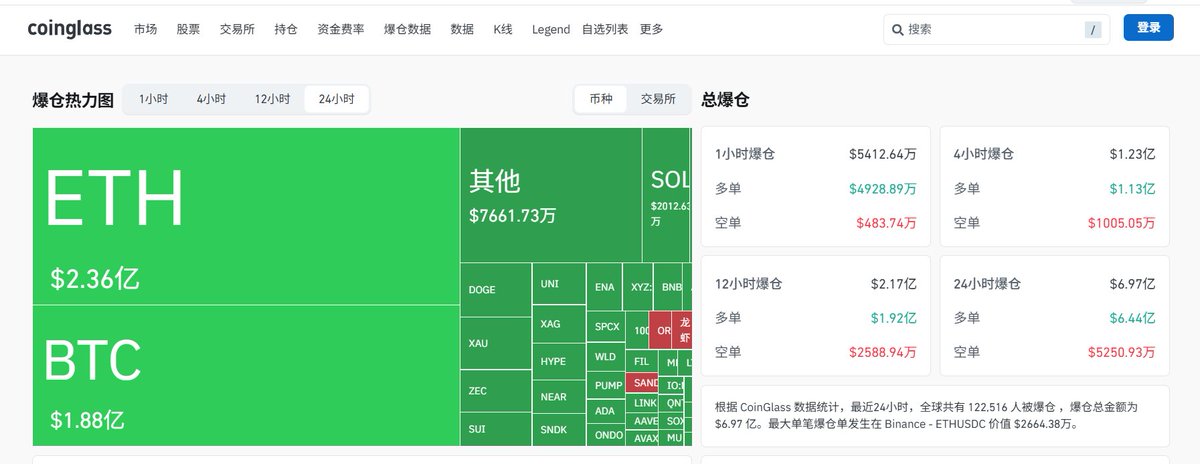Open the 交易所 nav menu
1200x464 pixels.
(237, 30)
